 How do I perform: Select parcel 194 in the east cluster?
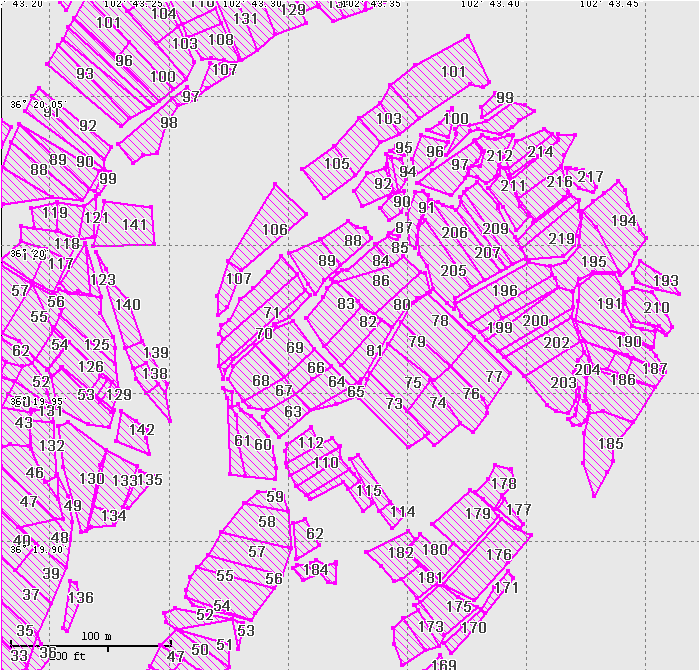(x=622, y=221)
